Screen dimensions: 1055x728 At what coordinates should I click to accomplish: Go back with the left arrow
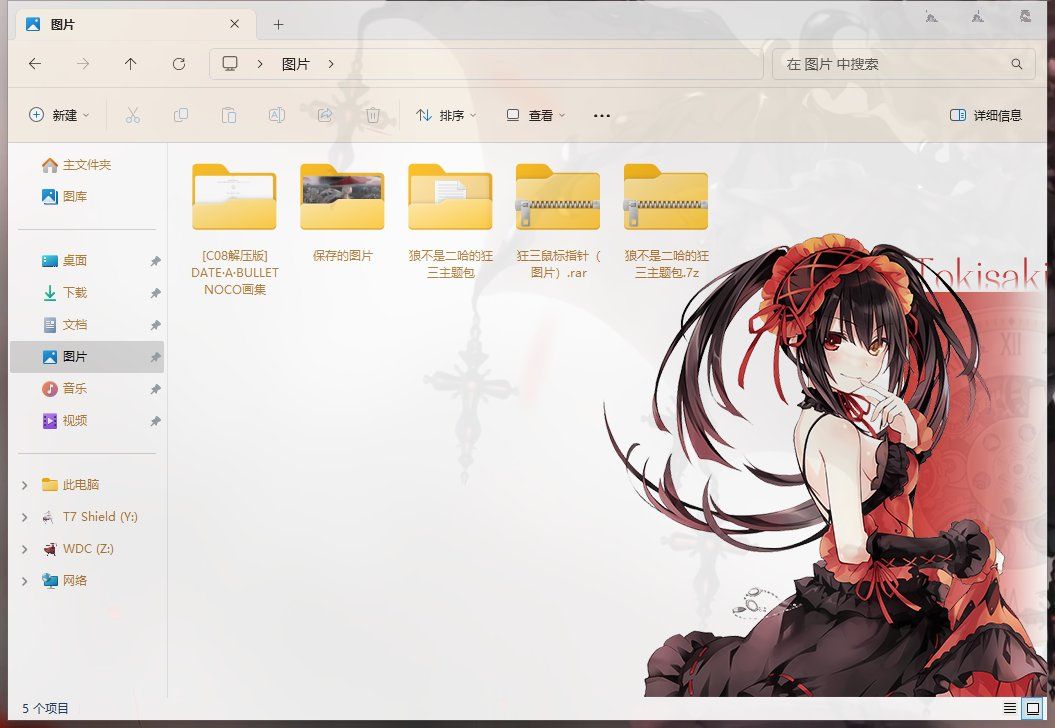point(35,64)
